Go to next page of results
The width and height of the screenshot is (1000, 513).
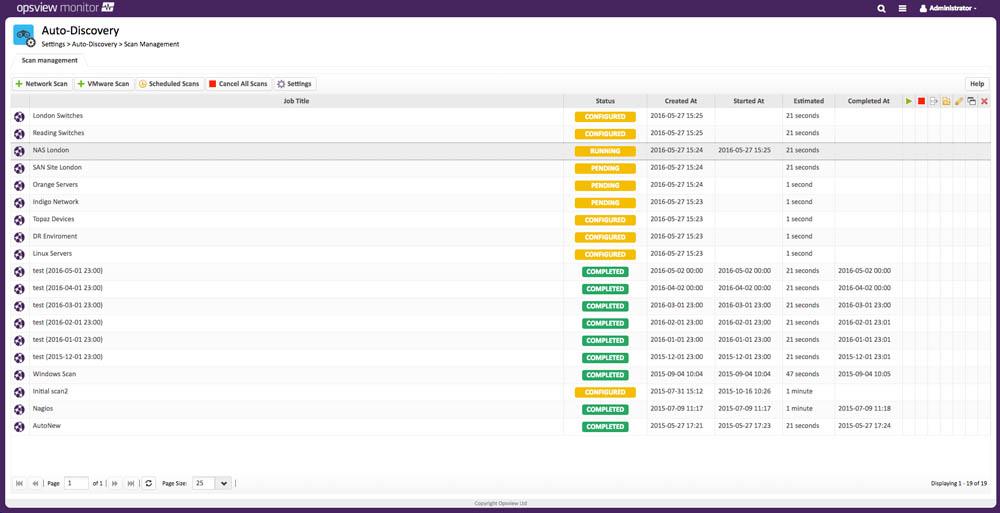[x=115, y=484]
